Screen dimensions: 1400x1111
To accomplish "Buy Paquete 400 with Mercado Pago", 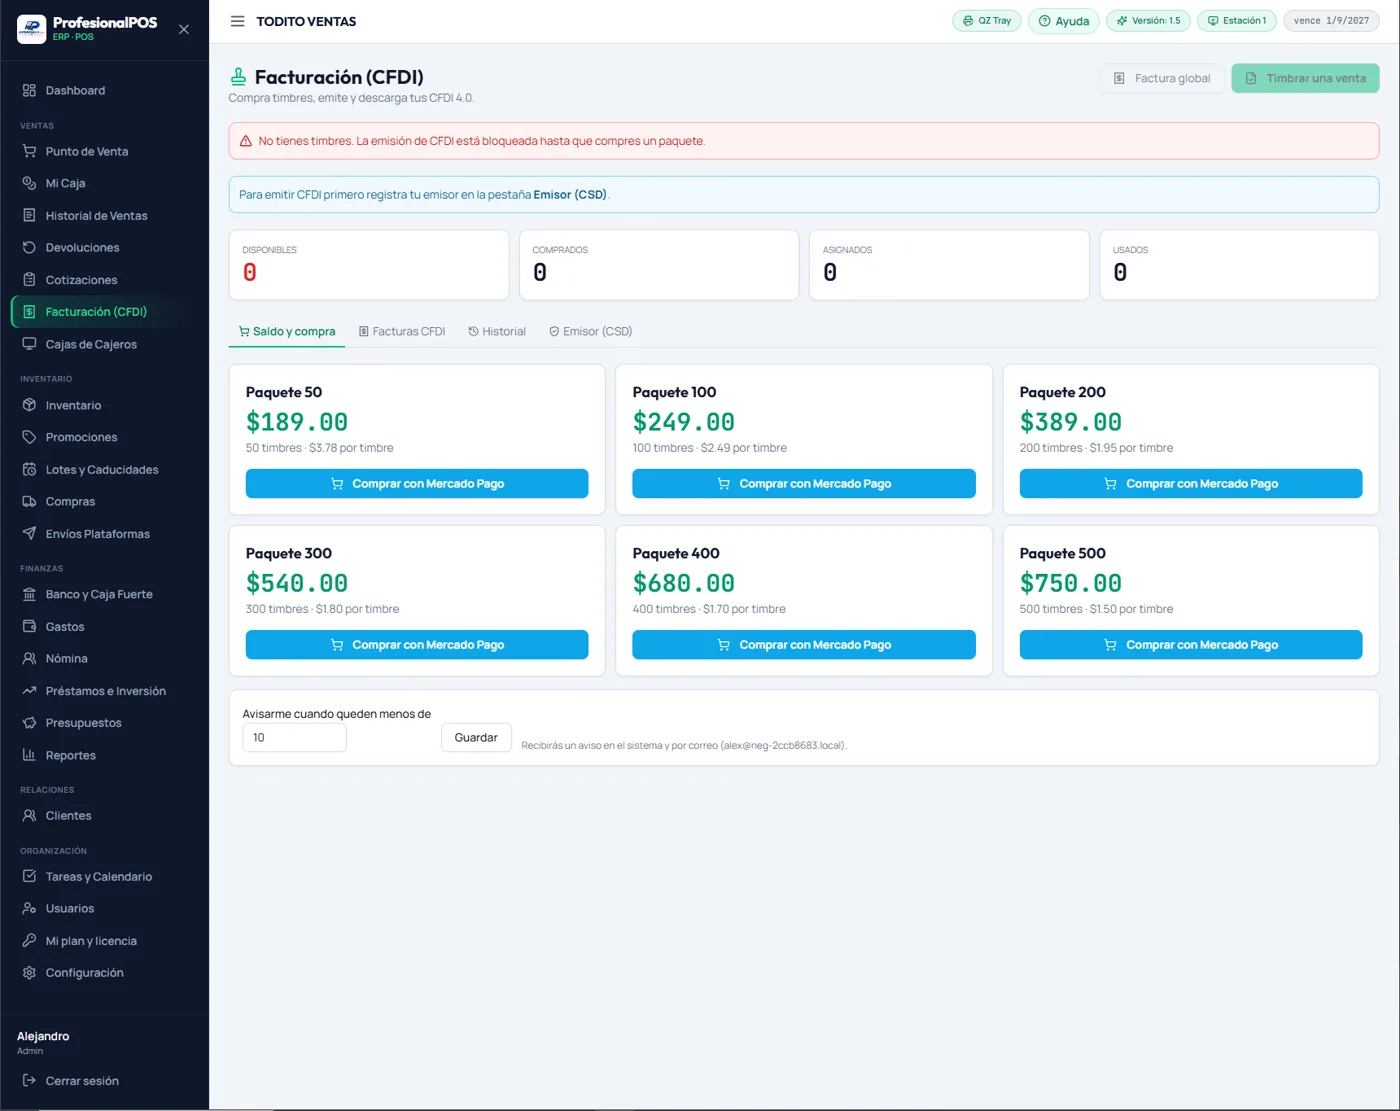I will (804, 645).
